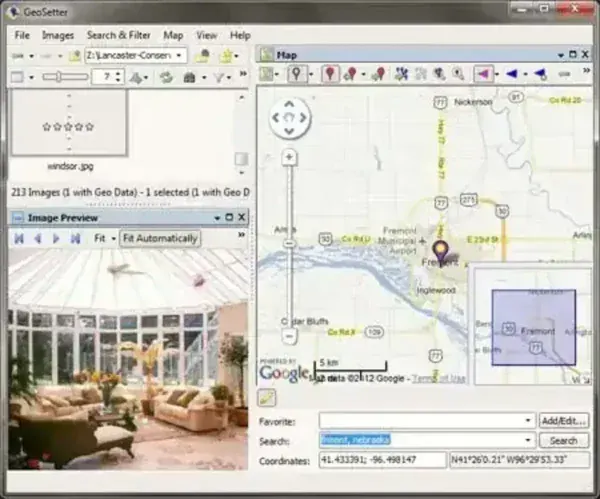Toggle the show image position marker button
The image size is (600, 499).
(x=297, y=73)
